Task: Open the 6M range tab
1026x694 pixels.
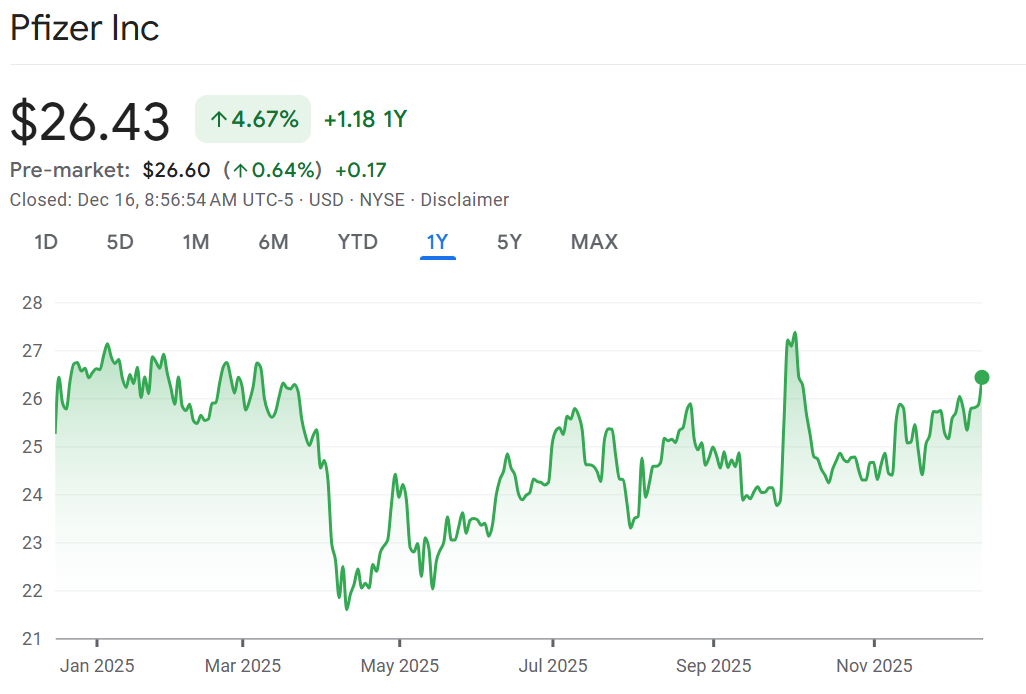Action: coord(273,242)
